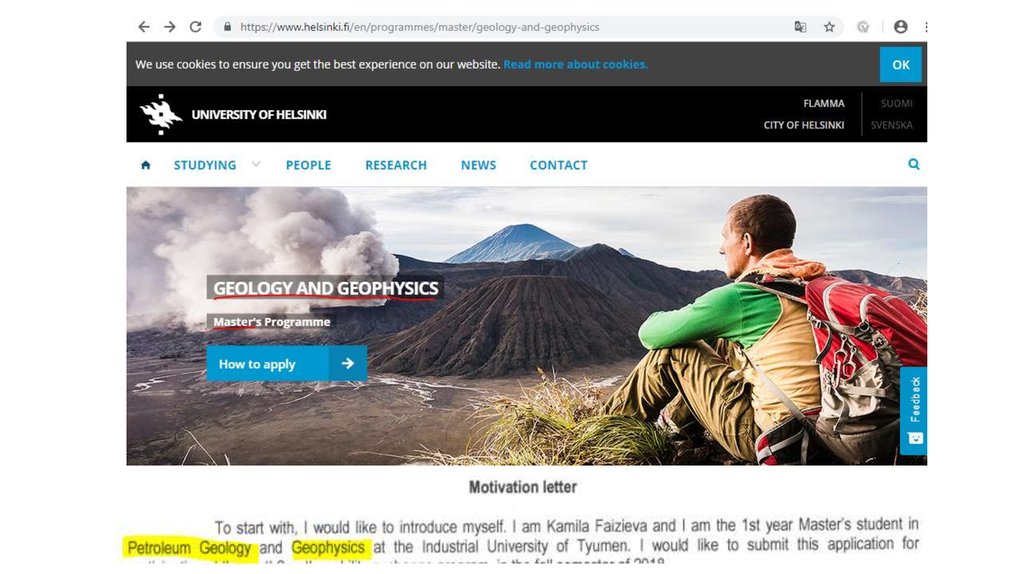Viewport: 1024px width, 574px height.
Task: Go back using browser back arrow
Action: [x=144, y=27]
